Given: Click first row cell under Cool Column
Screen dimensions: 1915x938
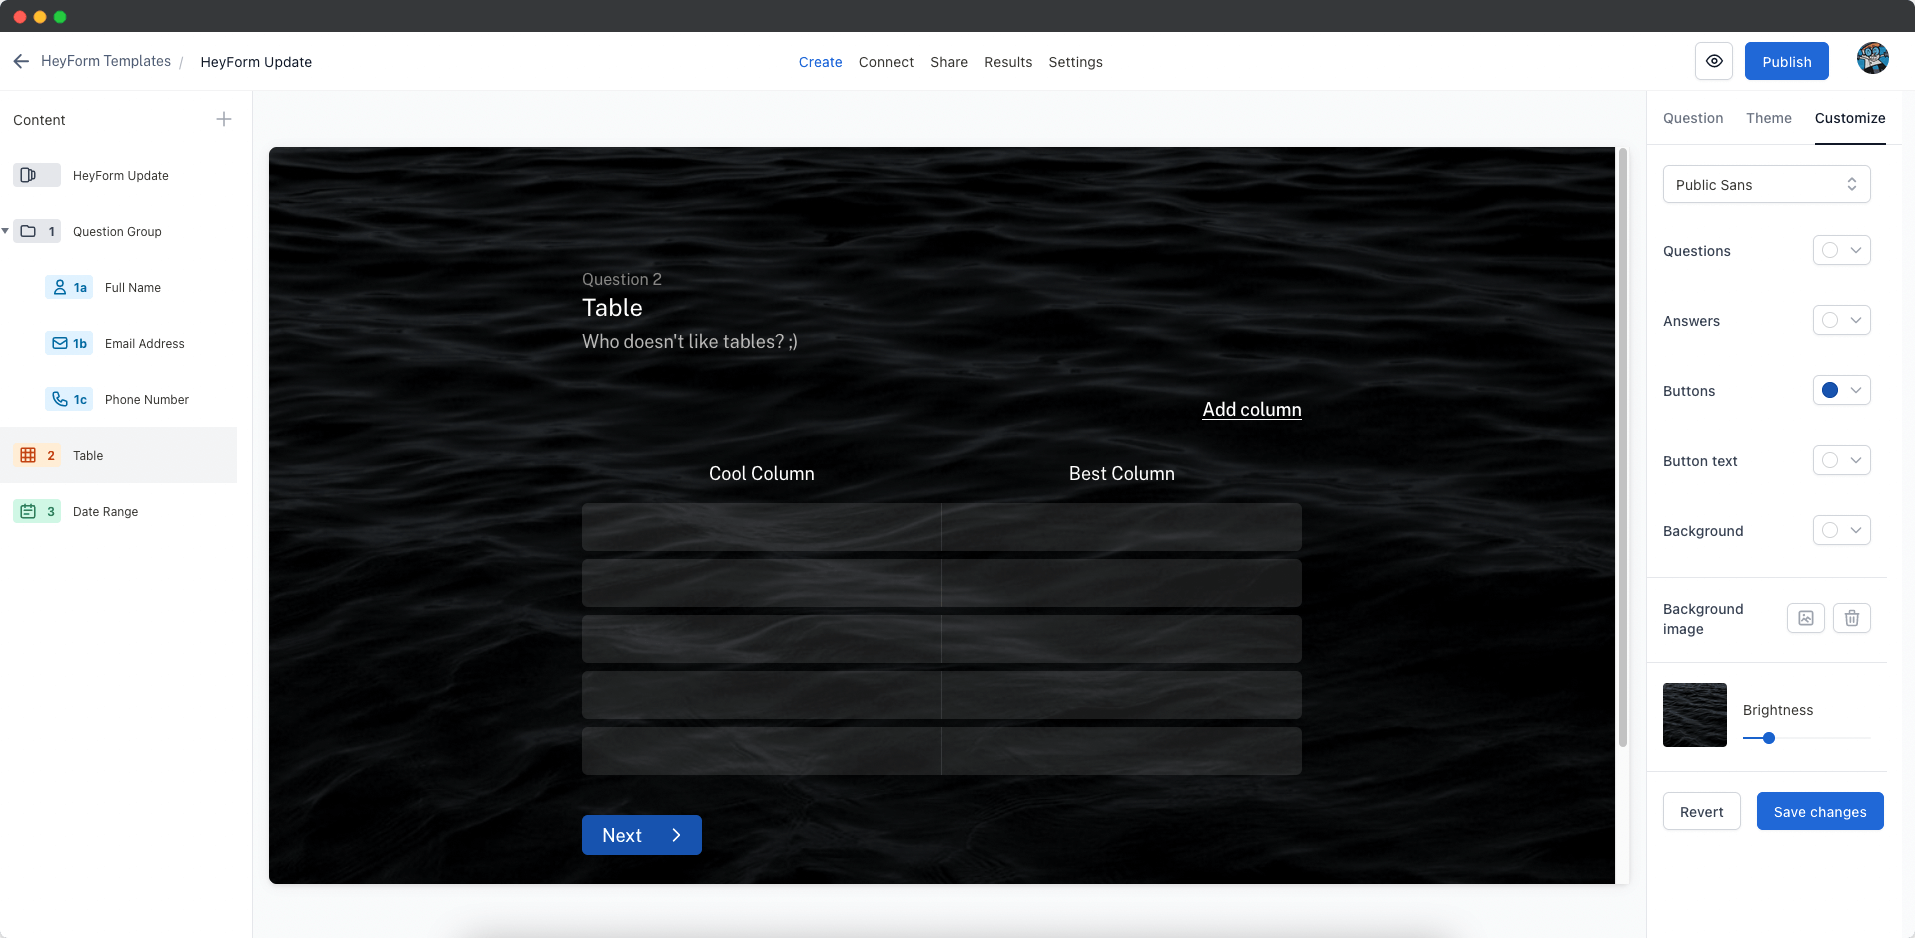Looking at the screenshot, I should click(x=761, y=527).
